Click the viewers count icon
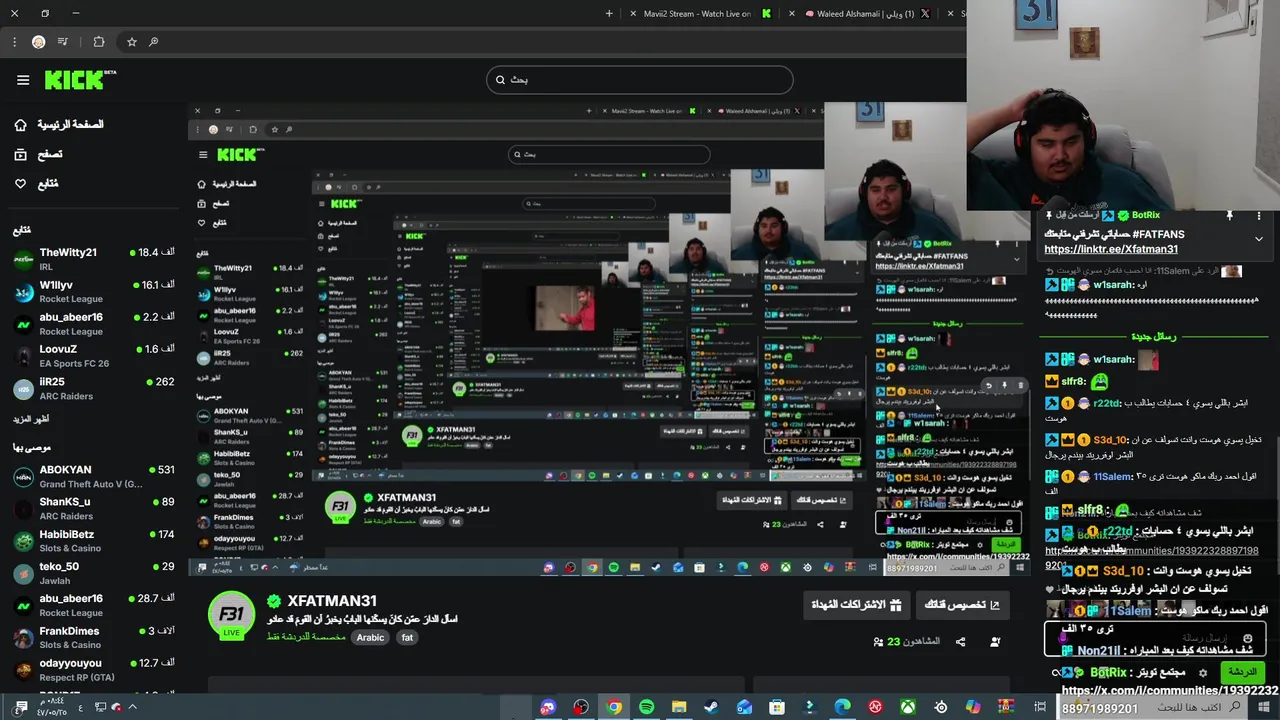The width and height of the screenshot is (1280, 720). coord(878,642)
